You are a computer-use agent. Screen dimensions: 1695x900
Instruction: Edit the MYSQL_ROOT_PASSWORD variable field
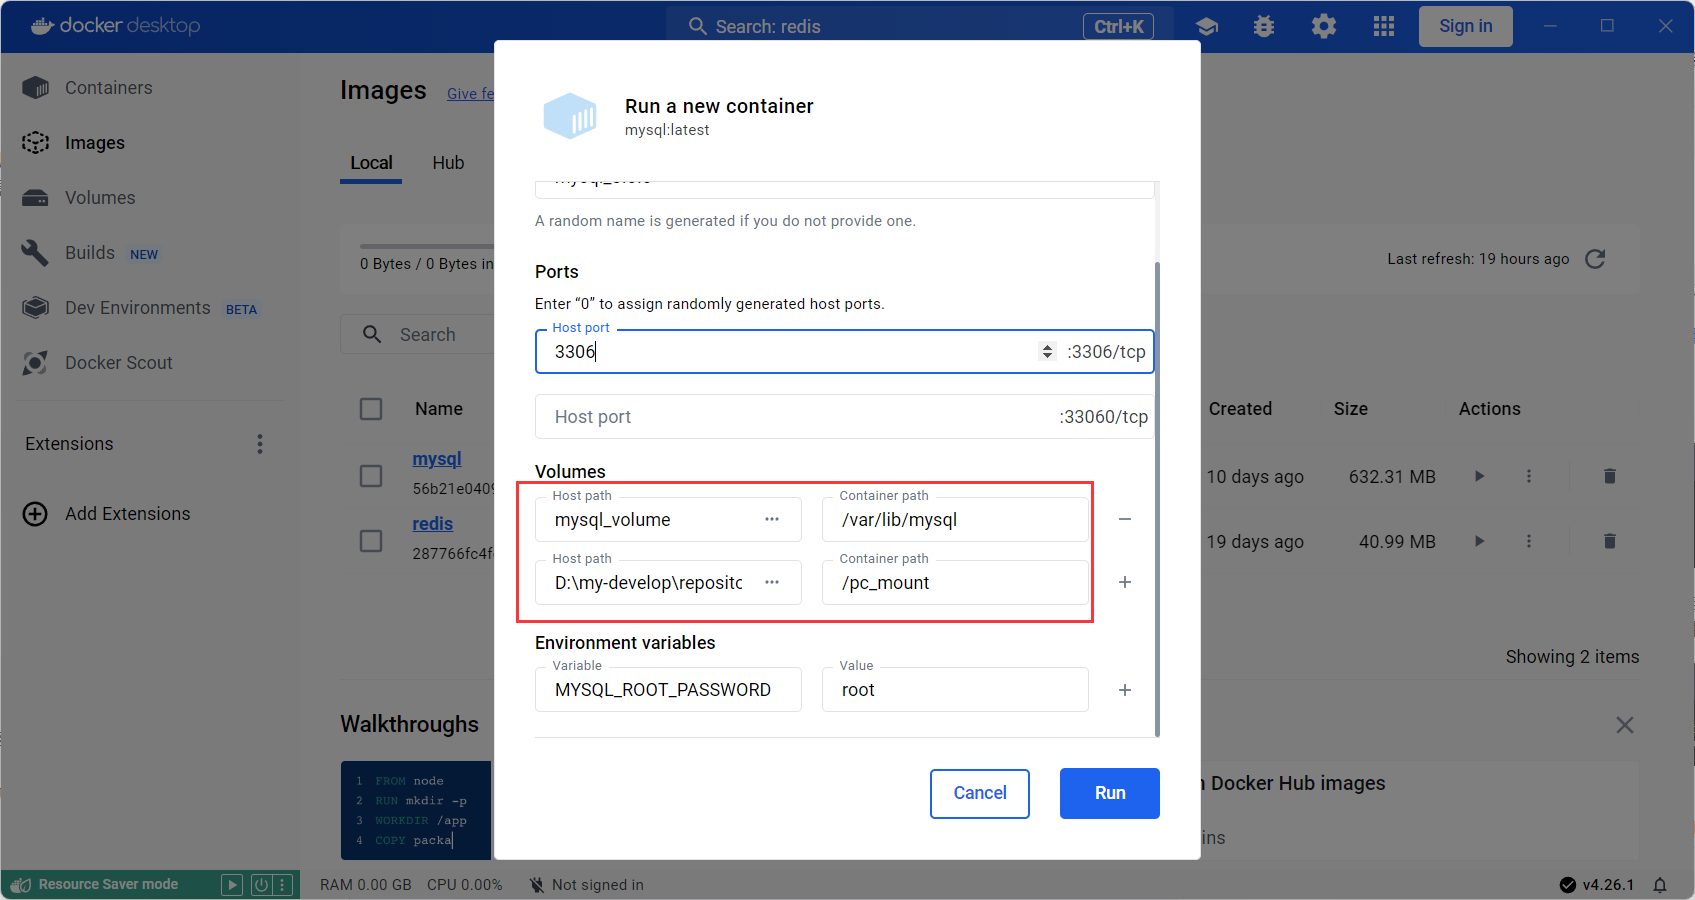(x=668, y=690)
